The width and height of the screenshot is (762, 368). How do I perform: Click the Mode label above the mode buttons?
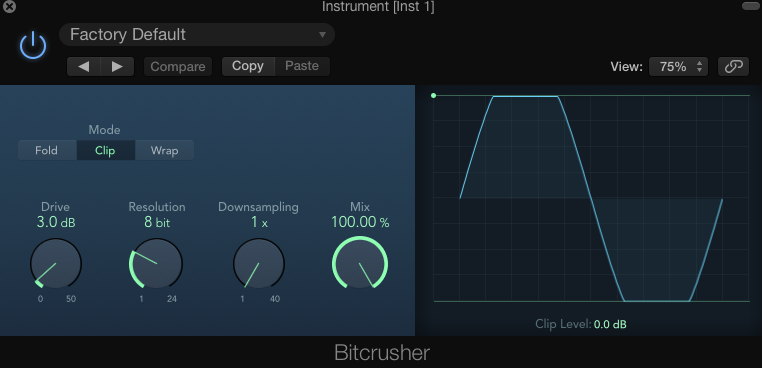tap(104, 130)
